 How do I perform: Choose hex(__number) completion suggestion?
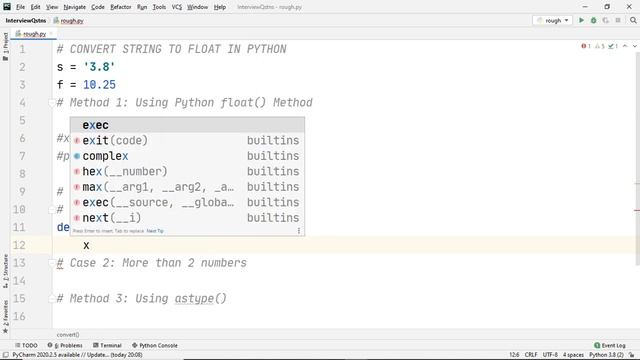coord(187,171)
